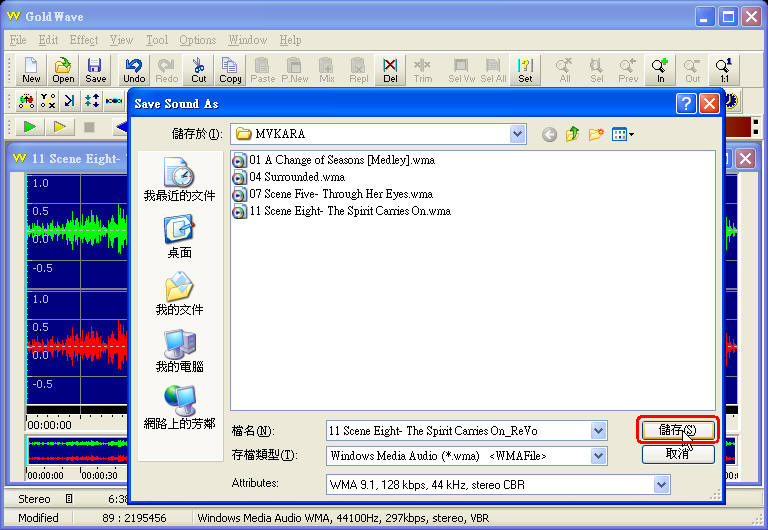Click the zoom In magnifier icon
The width and height of the screenshot is (768, 530).
[x=660, y=70]
